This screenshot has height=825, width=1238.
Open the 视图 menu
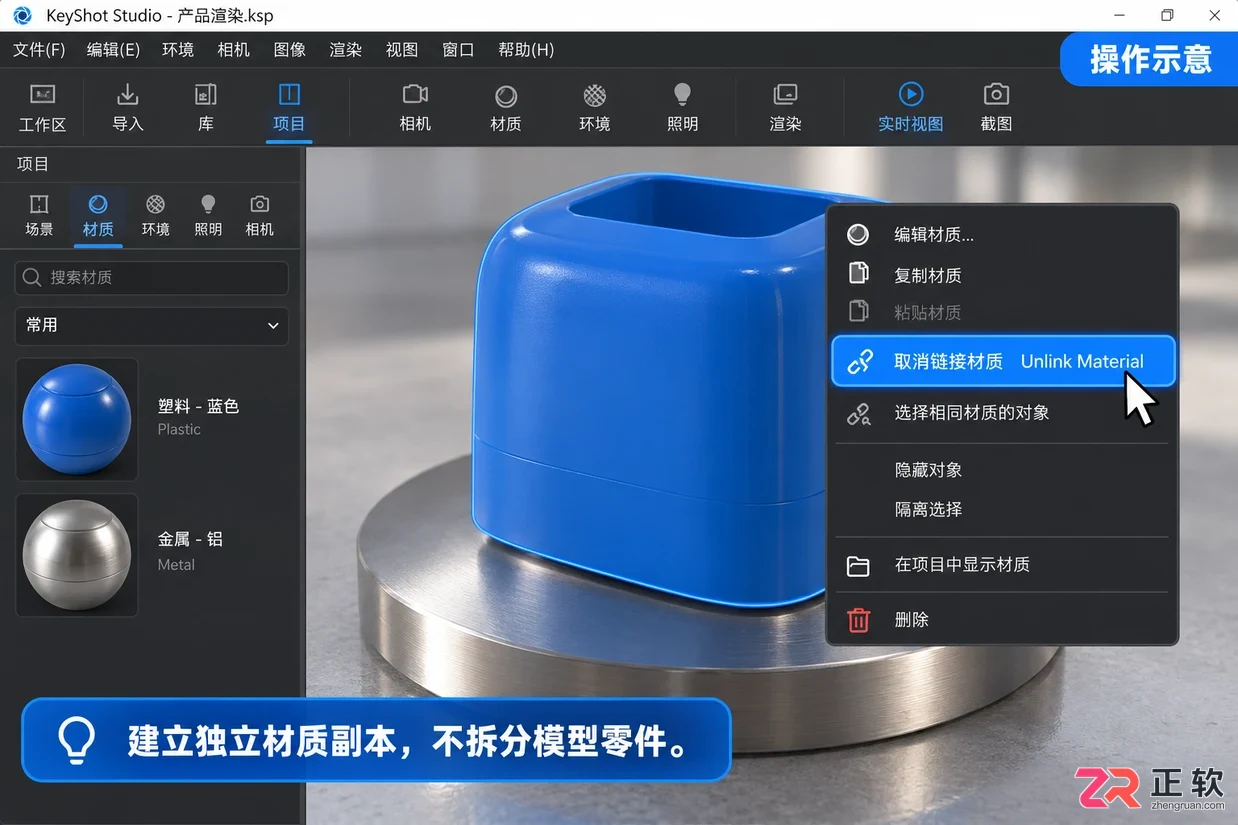coord(402,49)
